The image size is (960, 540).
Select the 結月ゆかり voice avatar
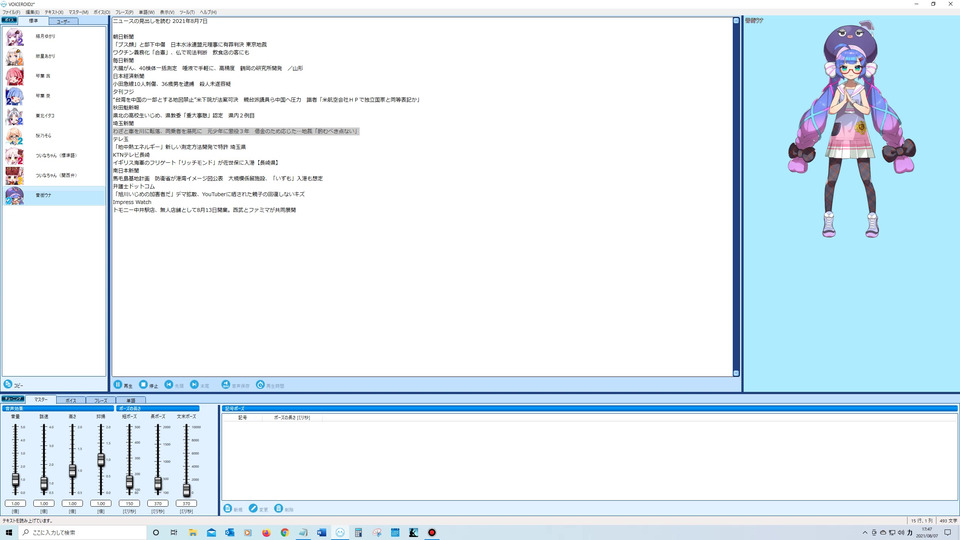14,37
